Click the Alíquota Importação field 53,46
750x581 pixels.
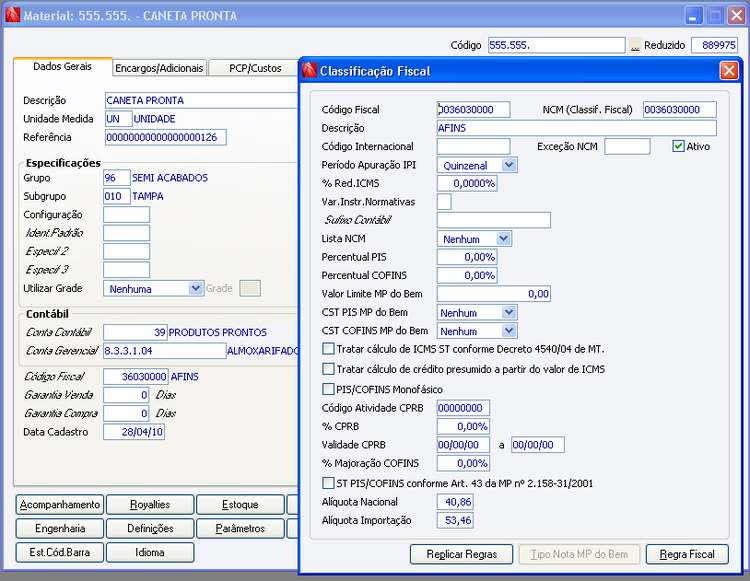point(455,520)
